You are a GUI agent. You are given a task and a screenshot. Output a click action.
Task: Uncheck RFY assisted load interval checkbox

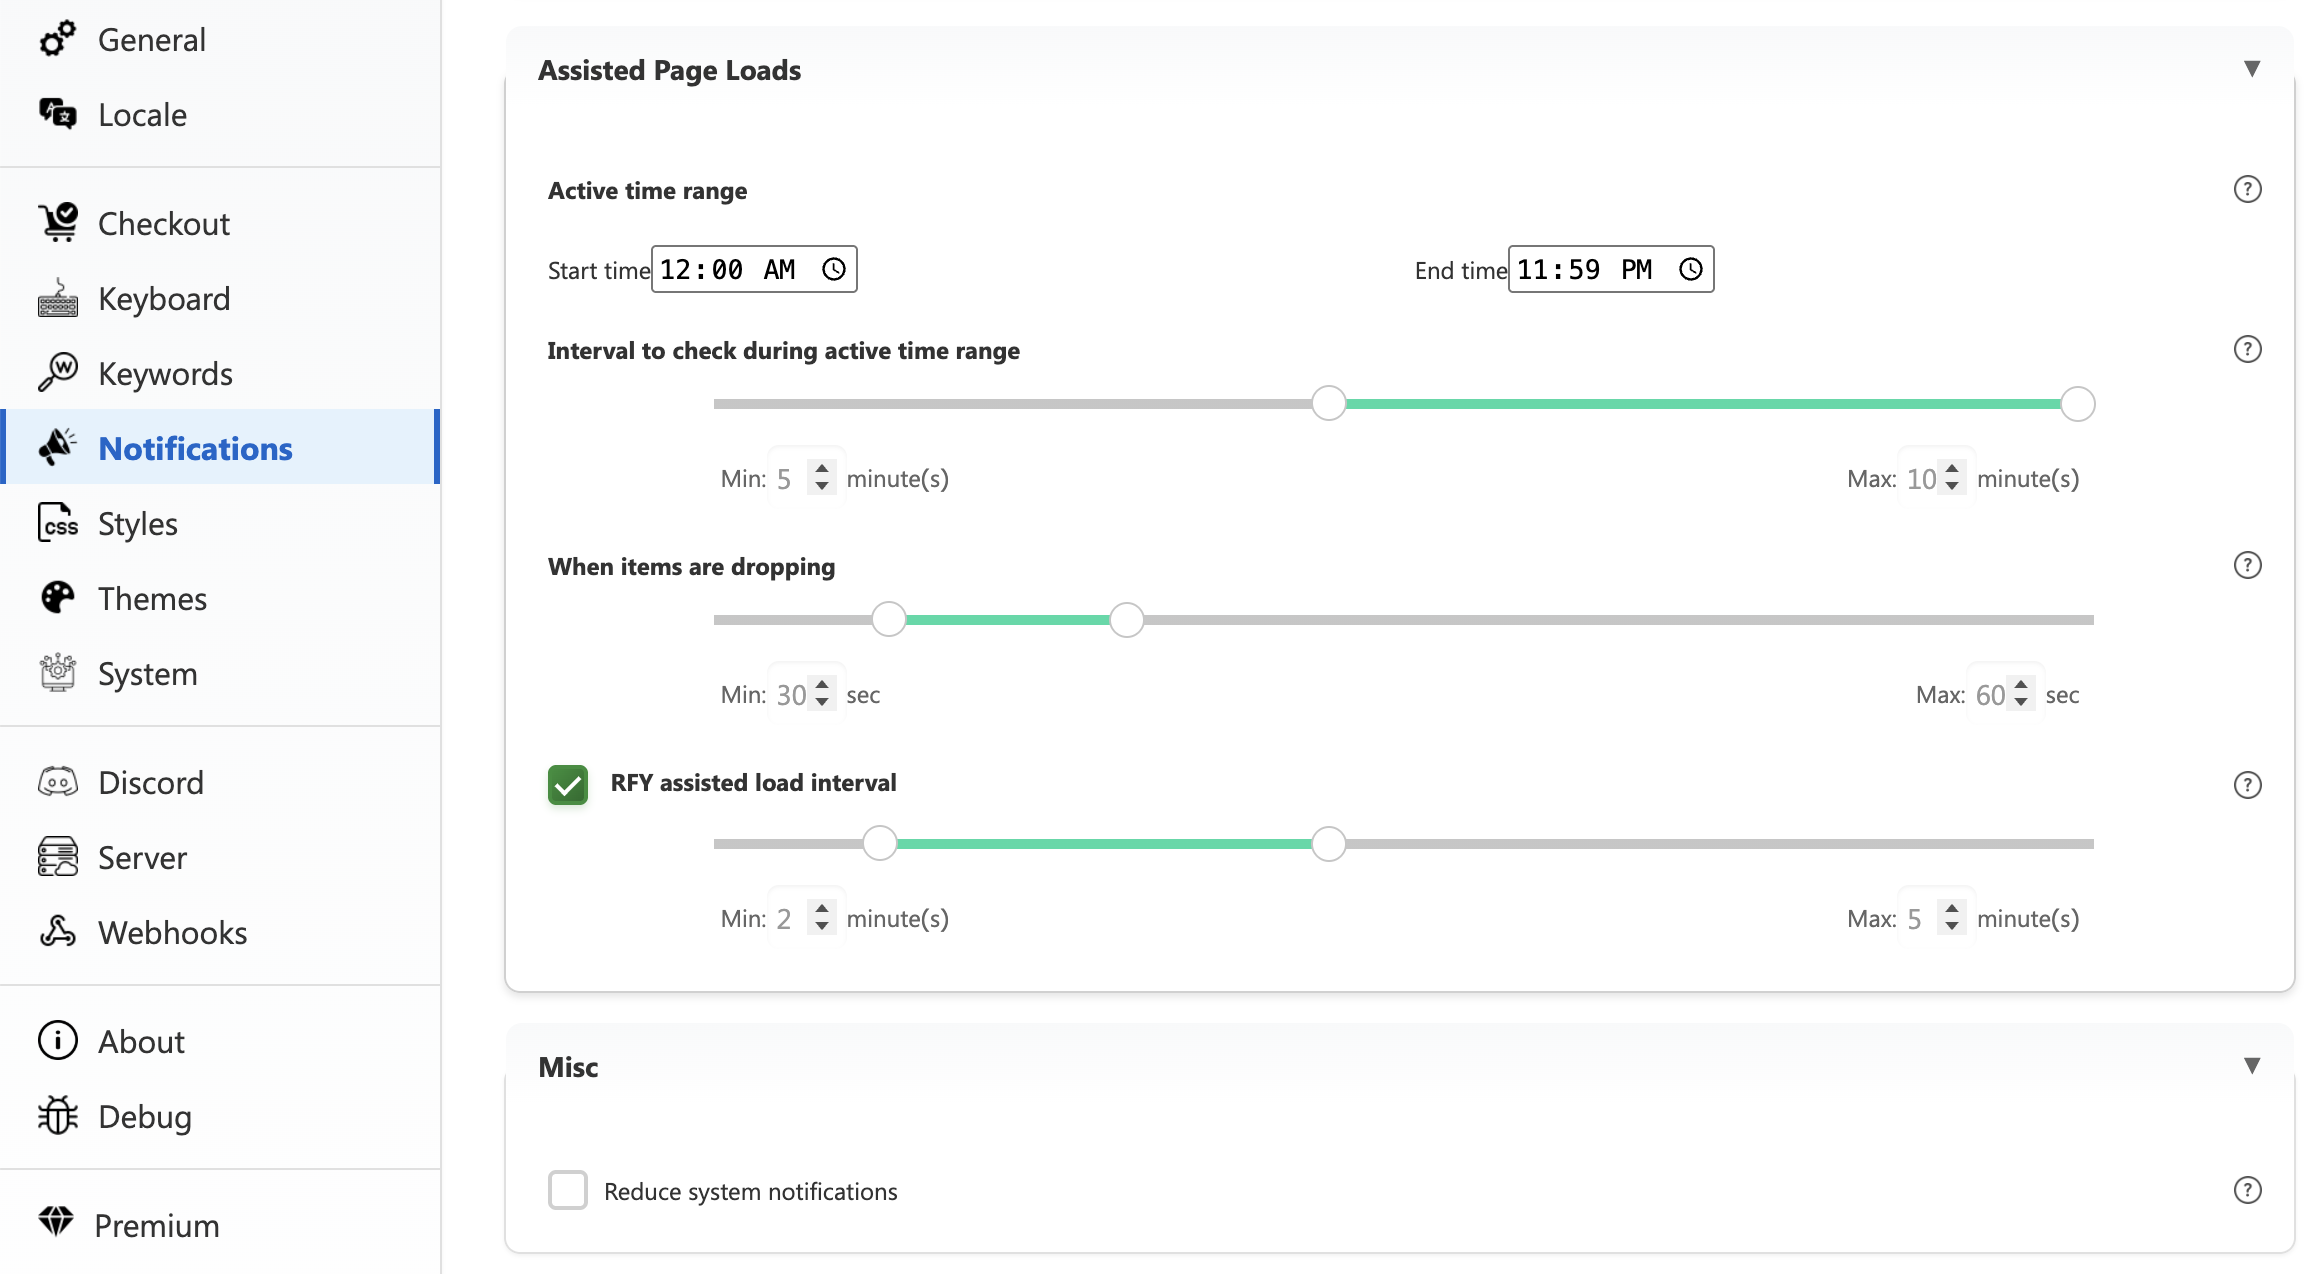tap(567, 785)
